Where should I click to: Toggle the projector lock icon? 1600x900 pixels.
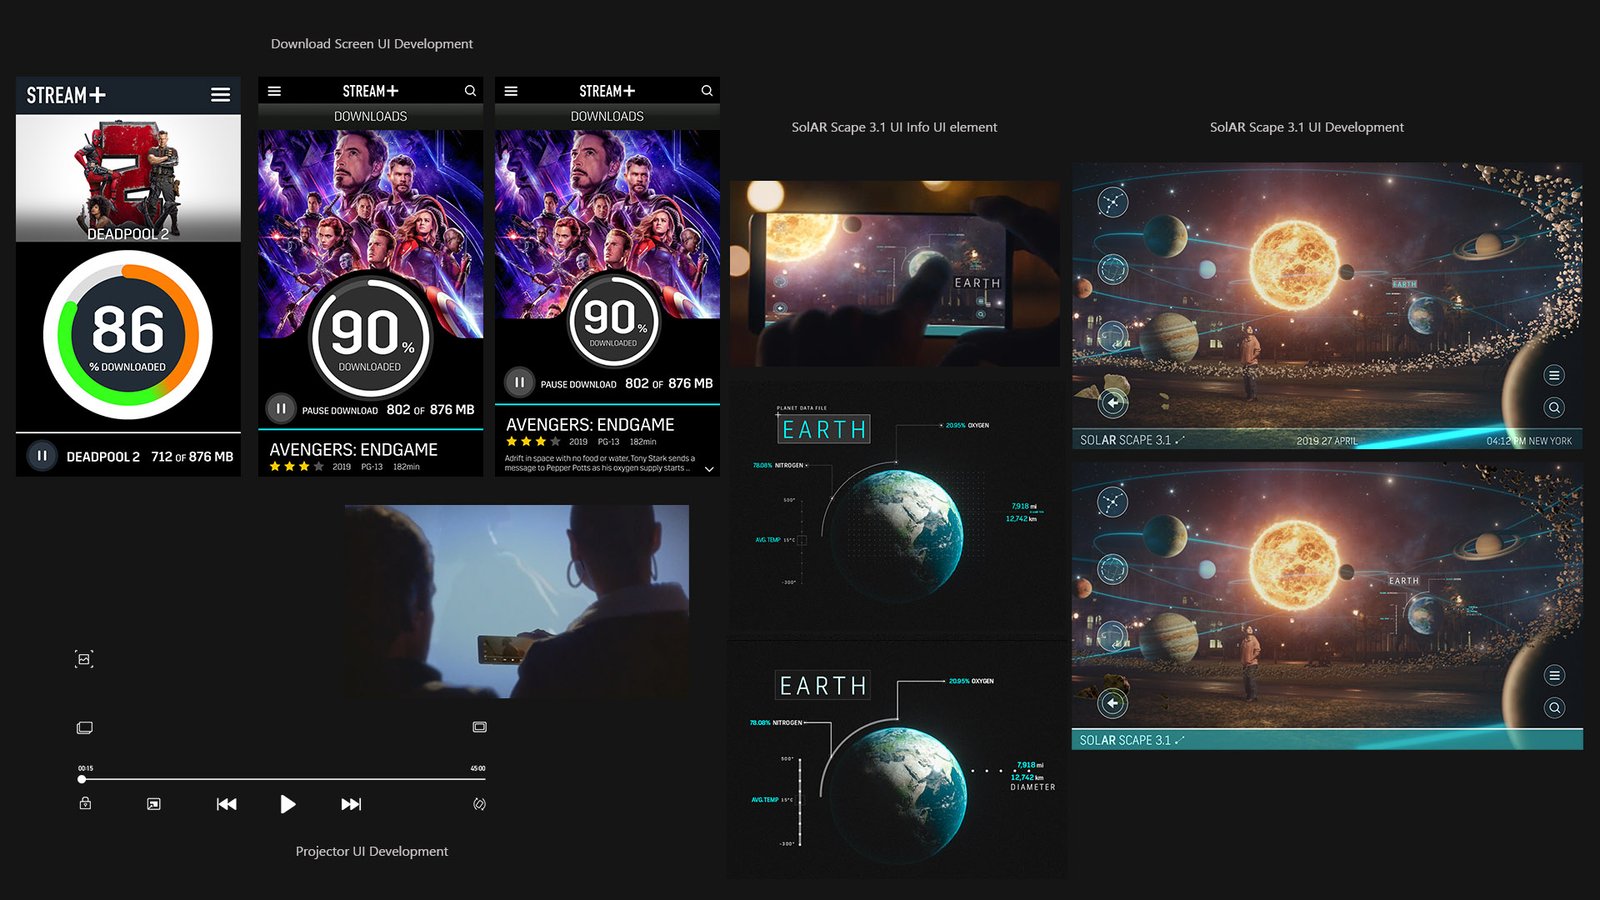click(x=85, y=803)
